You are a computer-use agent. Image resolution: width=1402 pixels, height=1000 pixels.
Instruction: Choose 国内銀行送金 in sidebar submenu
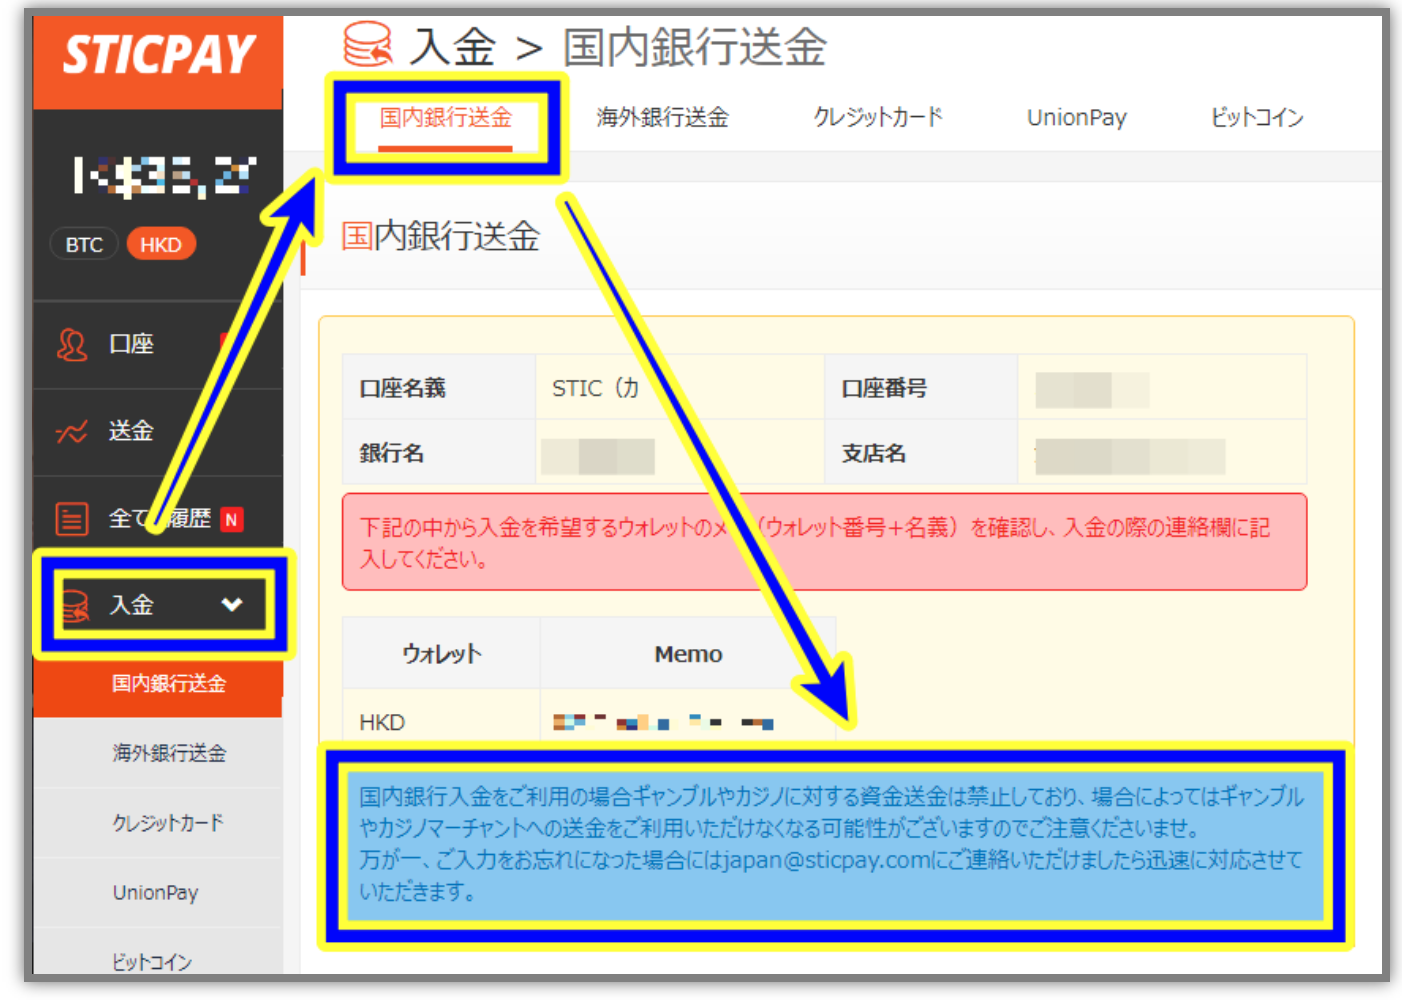pos(158,684)
